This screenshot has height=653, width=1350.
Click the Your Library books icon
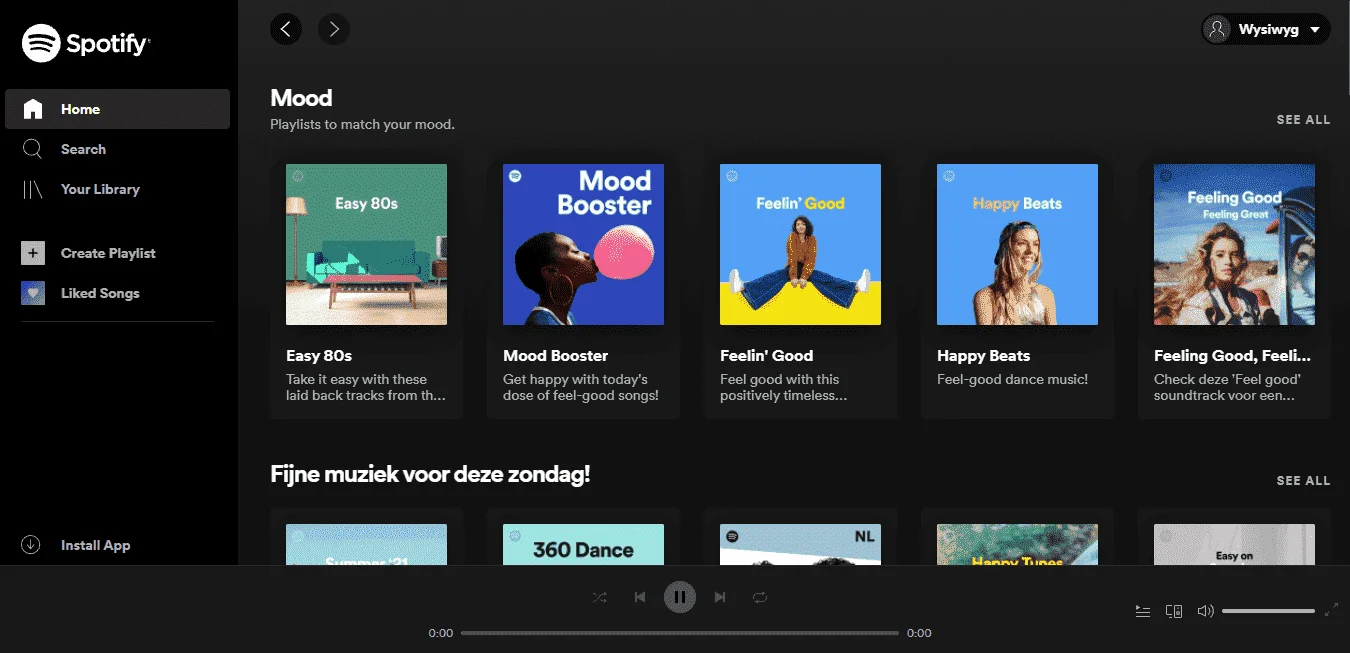click(x=33, y=189)
